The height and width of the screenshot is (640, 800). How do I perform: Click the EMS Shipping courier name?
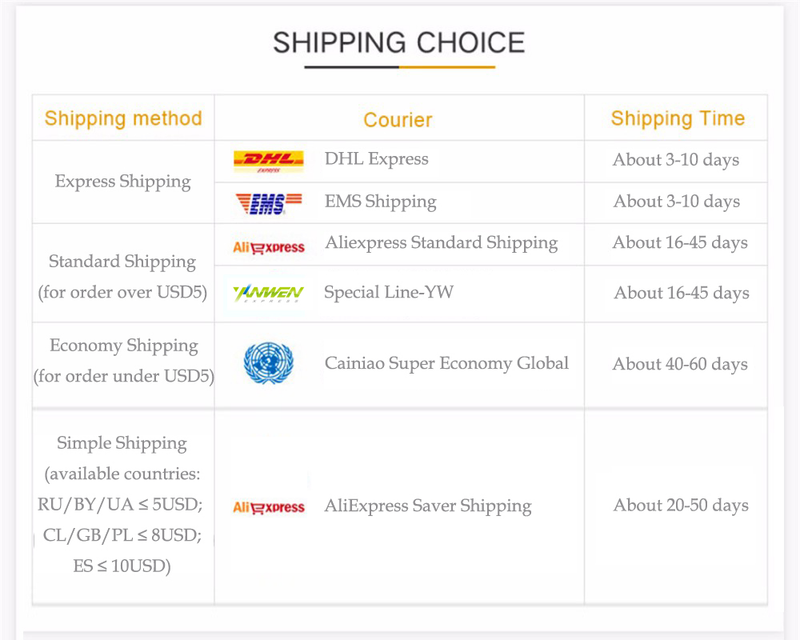point(380,202)
